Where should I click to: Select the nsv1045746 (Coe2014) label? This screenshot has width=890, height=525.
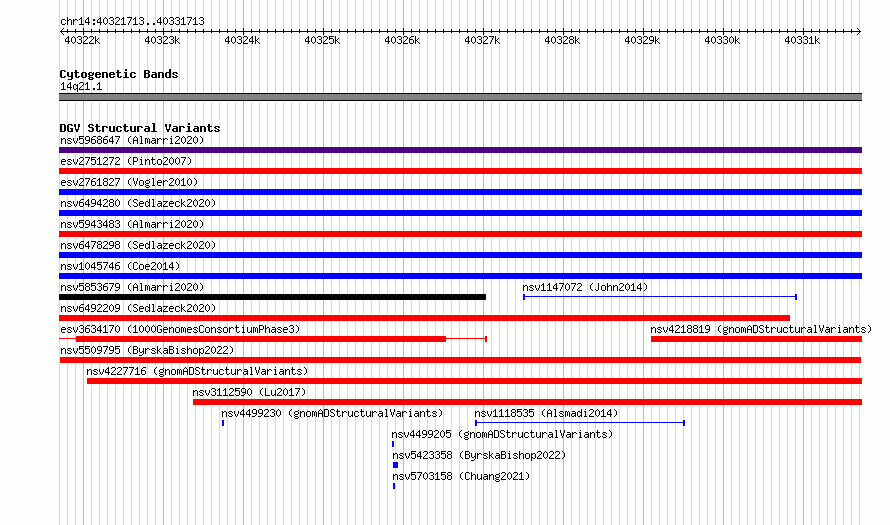click(120, 266)
